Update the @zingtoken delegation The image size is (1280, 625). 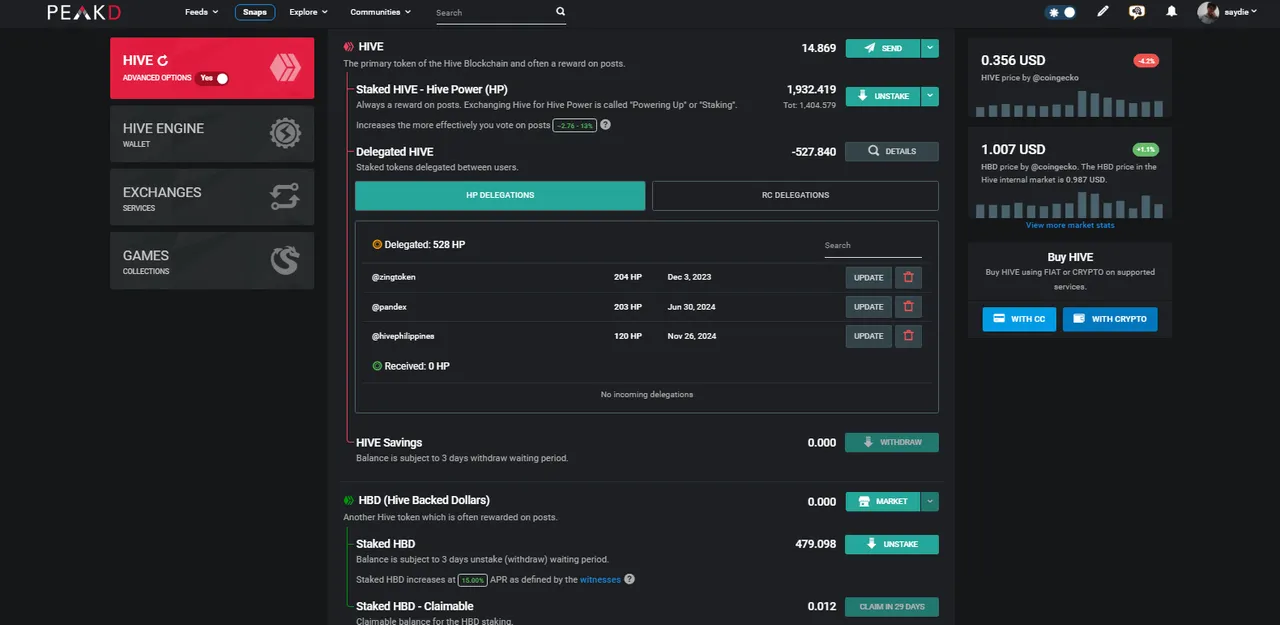tap(868, 277)
